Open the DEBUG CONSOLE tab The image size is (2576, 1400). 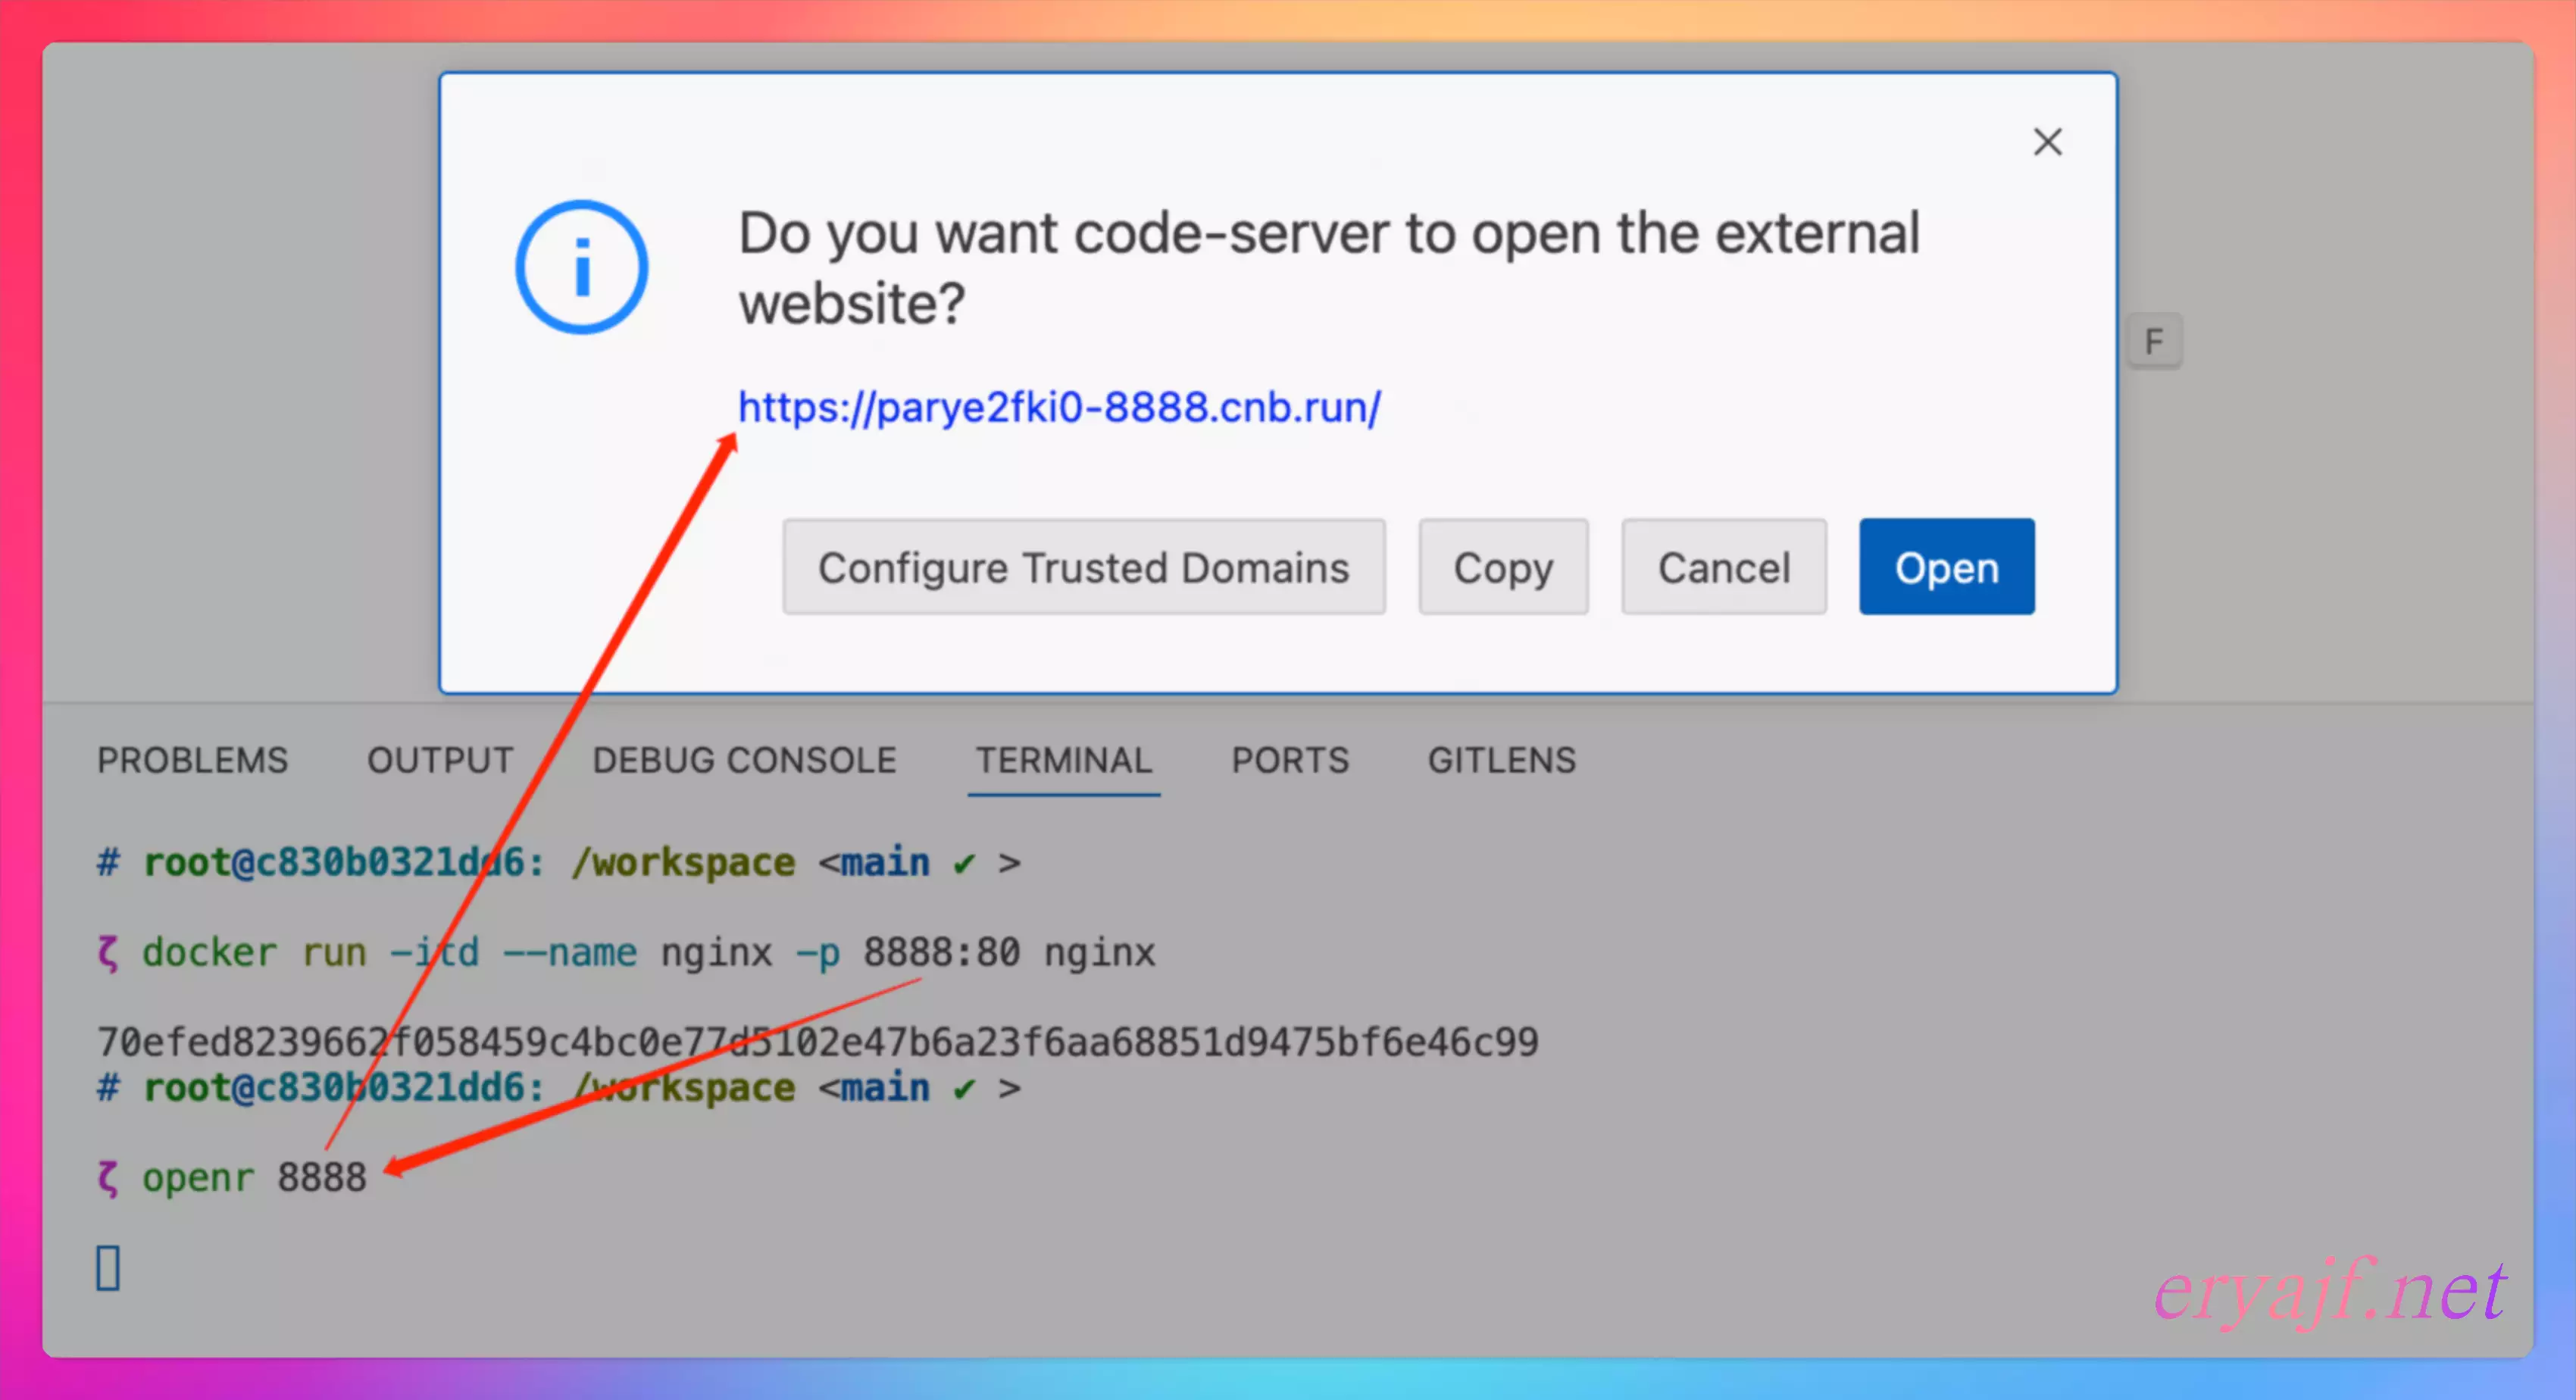point(744,760)
